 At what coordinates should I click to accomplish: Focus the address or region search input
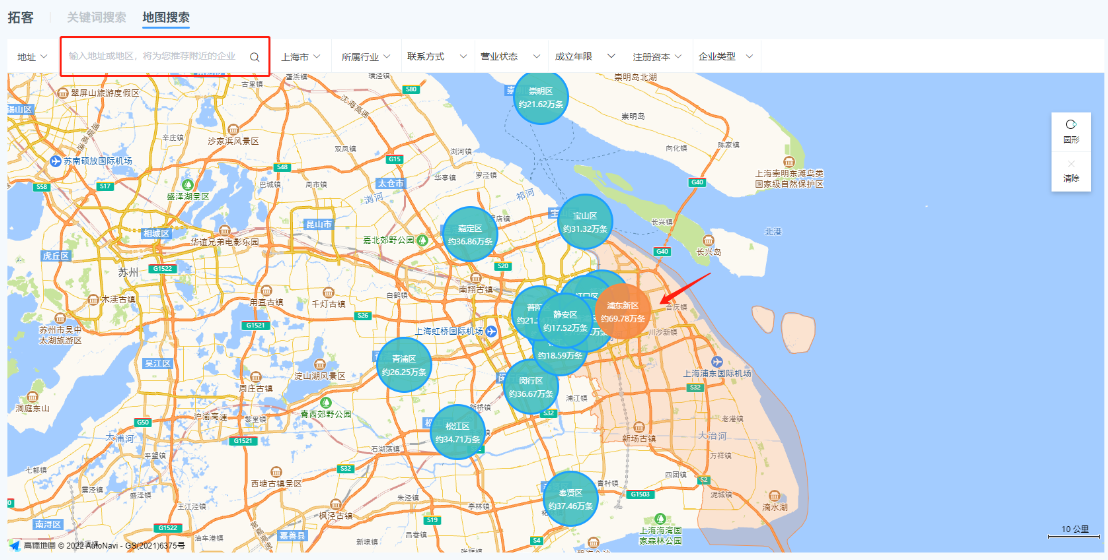[165, 57]
